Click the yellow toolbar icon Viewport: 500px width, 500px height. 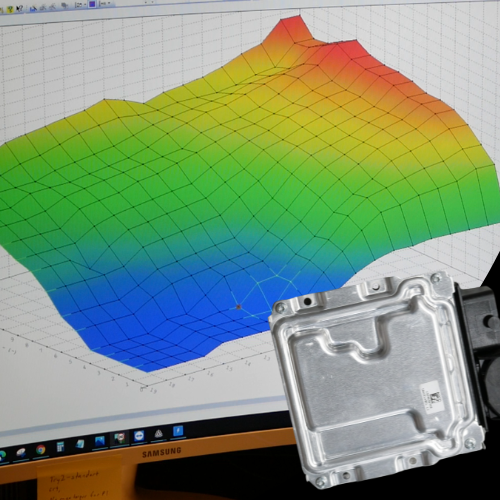click(x=10, y=9)
